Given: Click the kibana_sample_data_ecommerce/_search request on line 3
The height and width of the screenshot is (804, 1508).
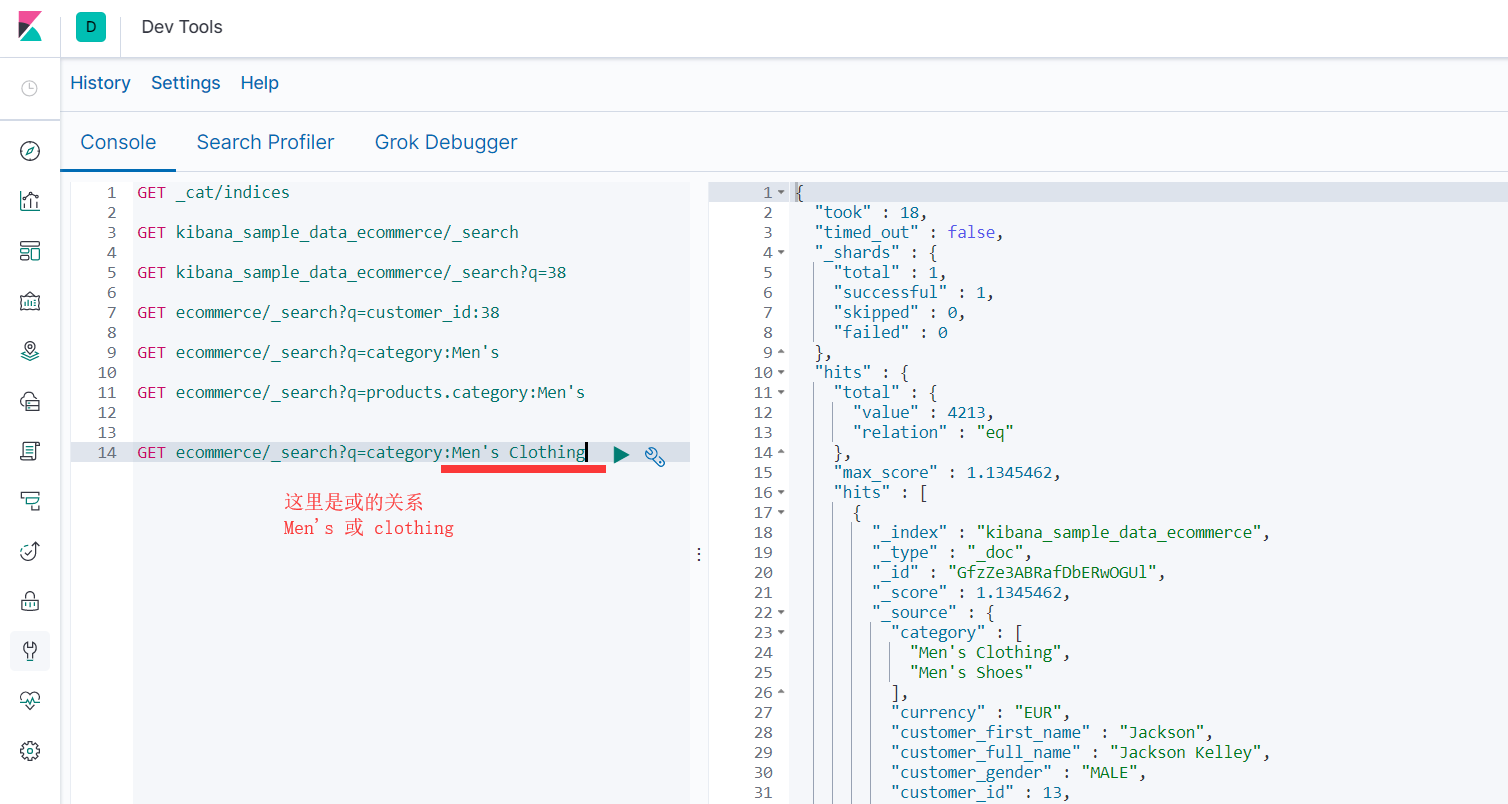Looking at the screenshot, I should tap(328, 232).
